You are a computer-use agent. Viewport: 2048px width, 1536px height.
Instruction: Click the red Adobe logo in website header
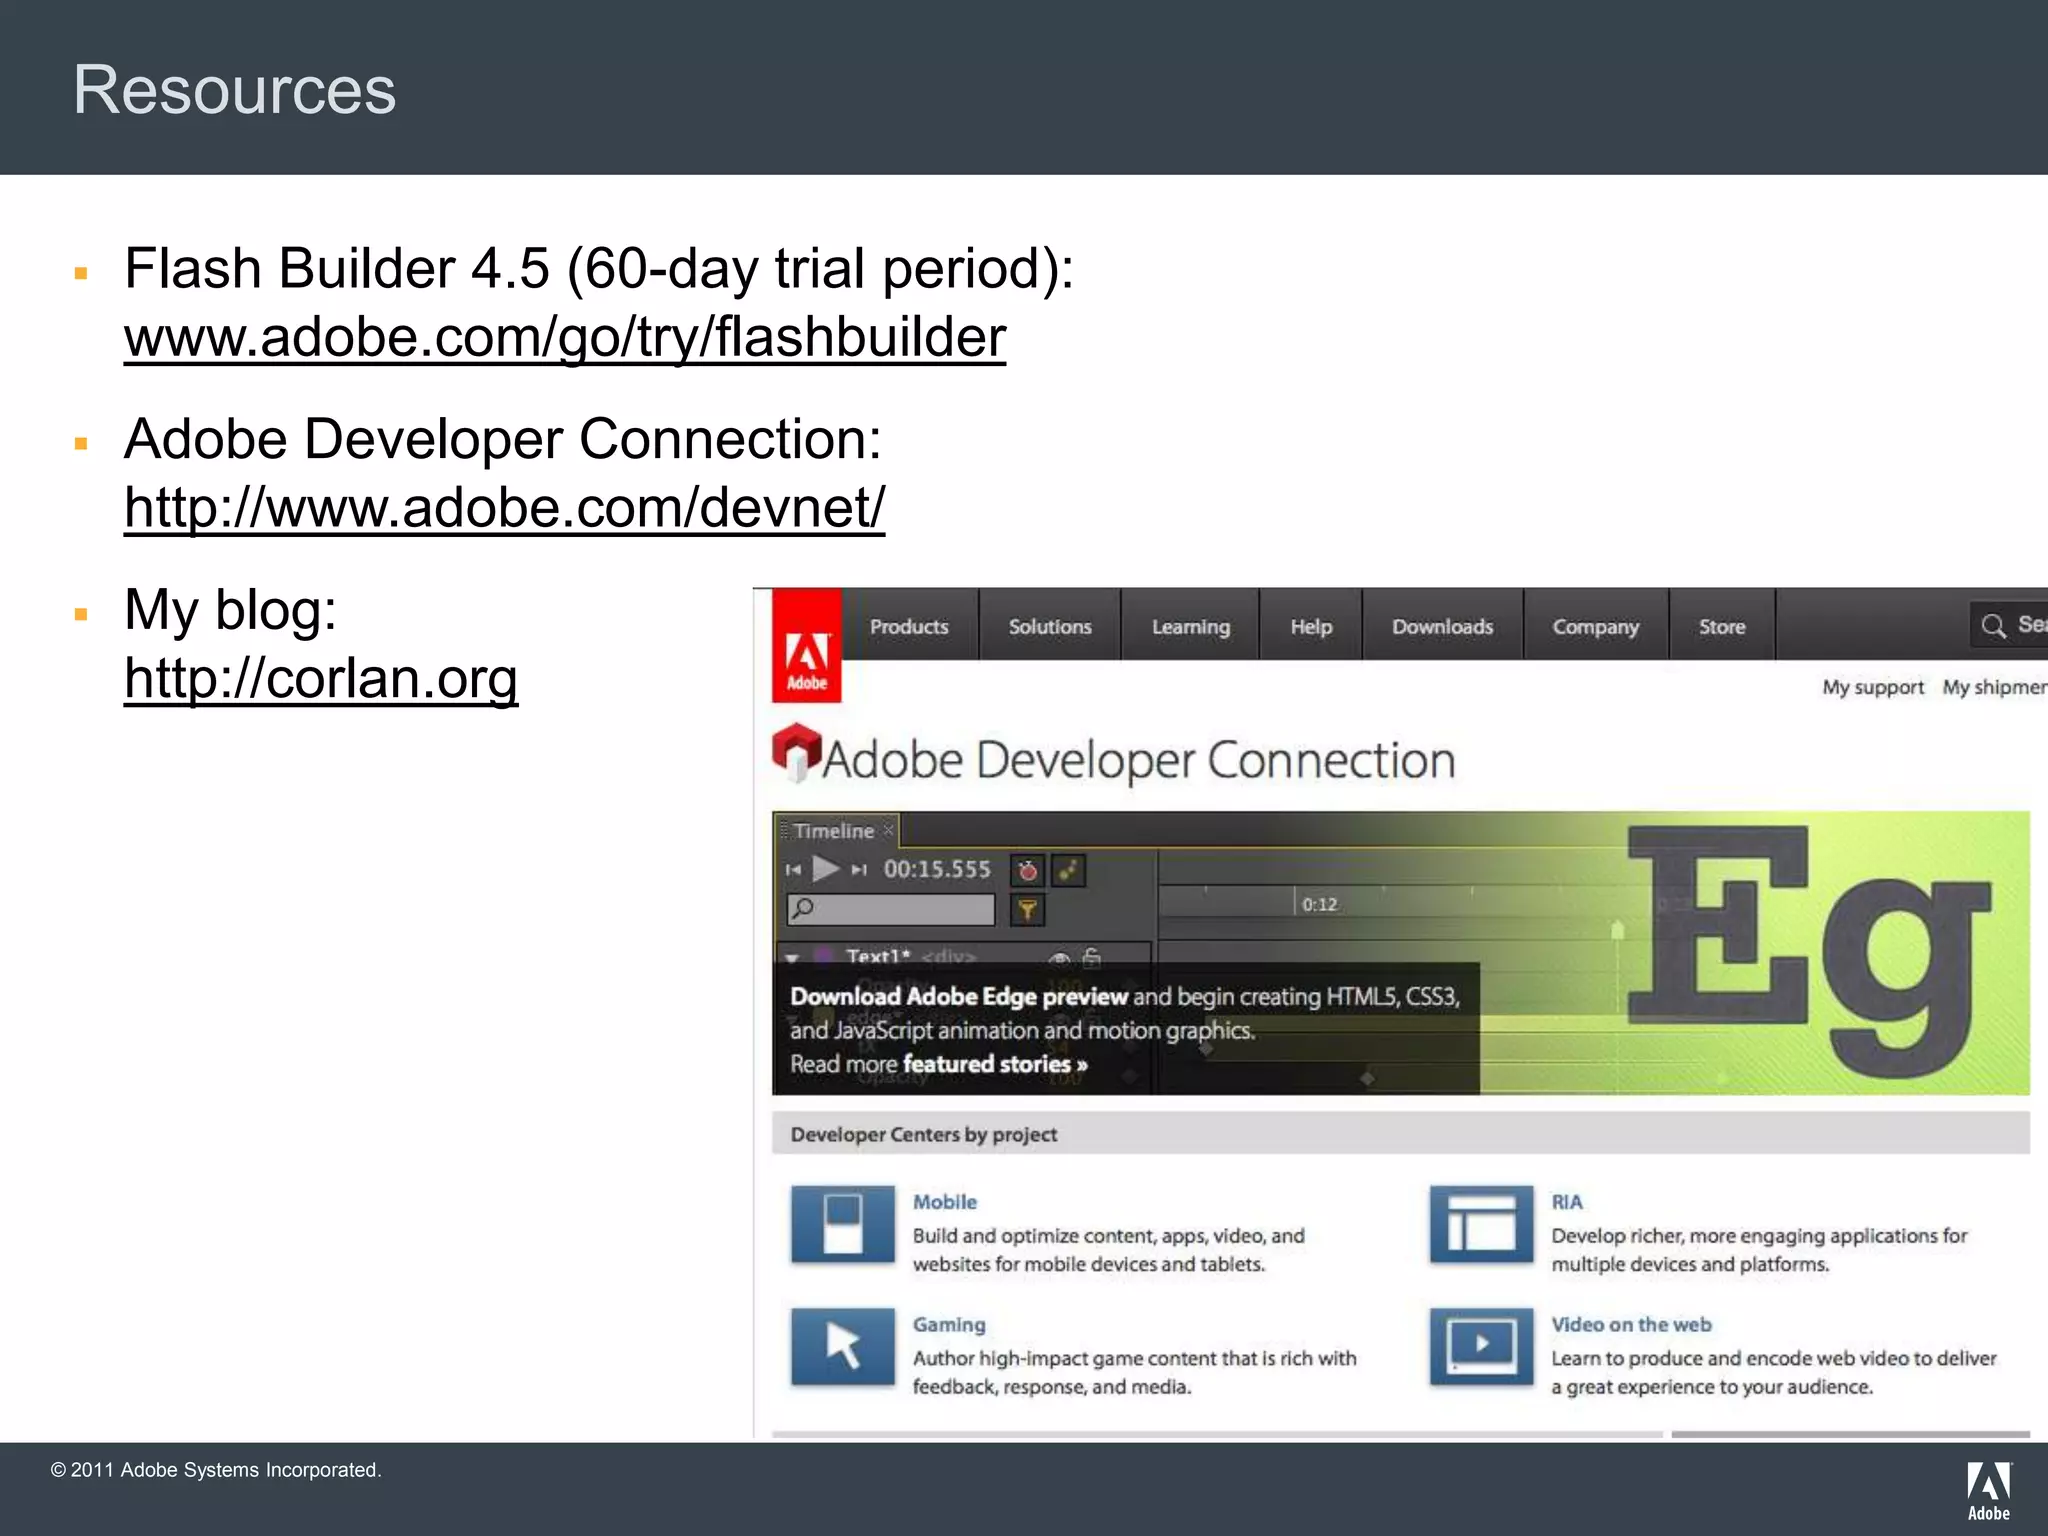[807, 645]
